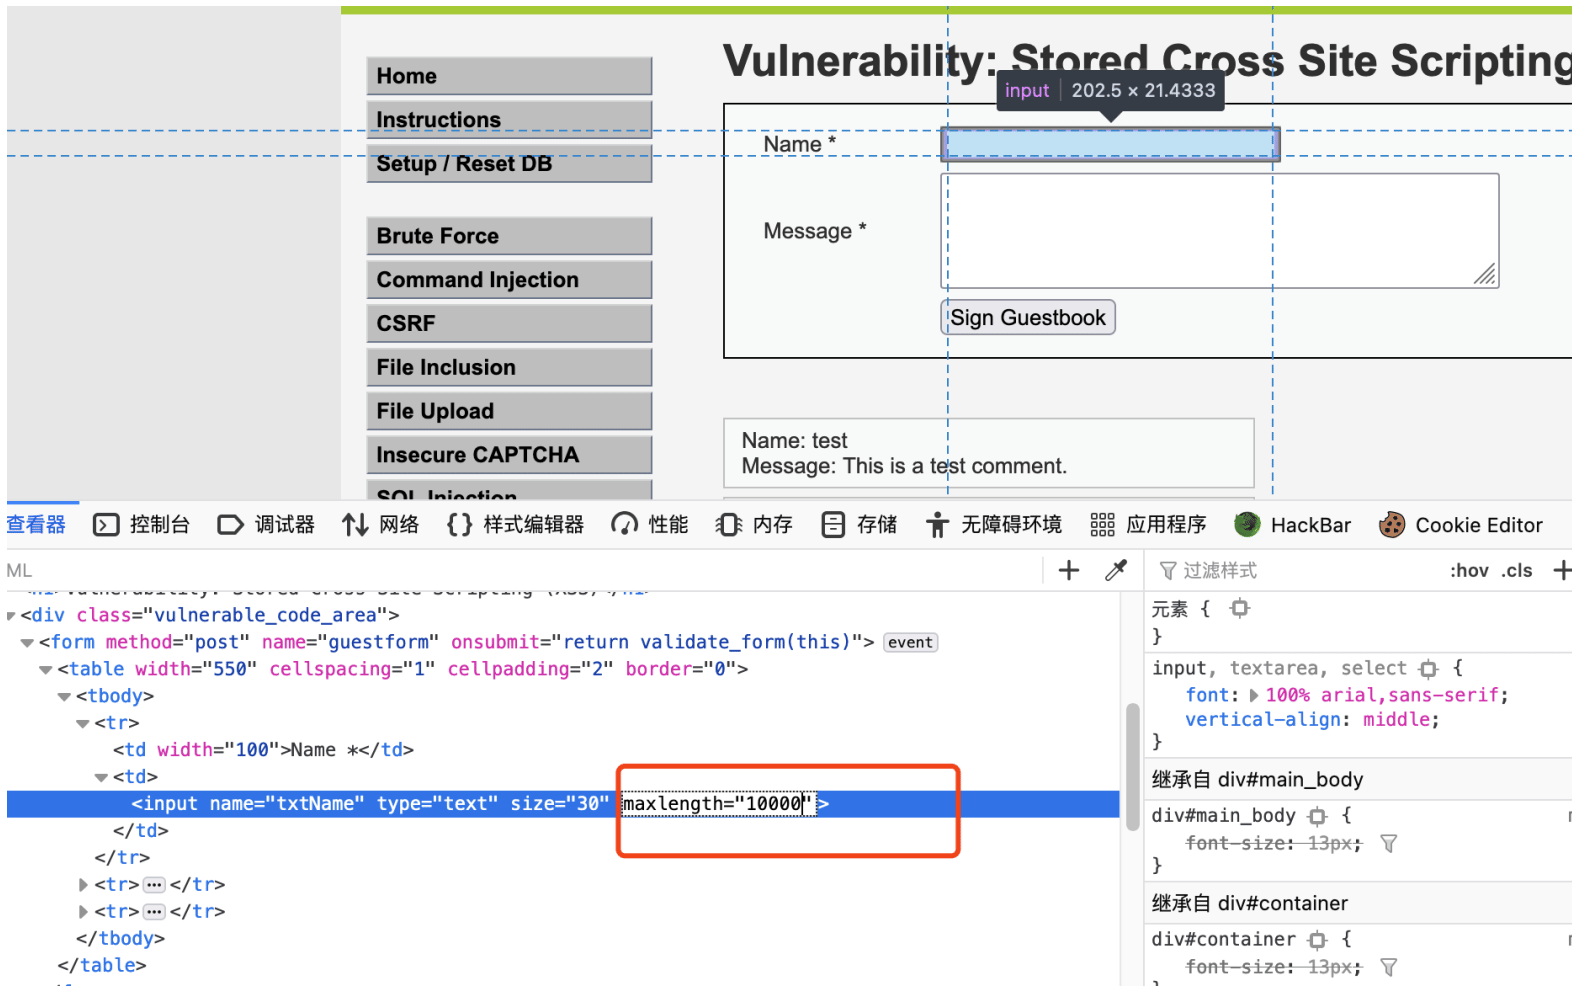Click inside the Message textarea
Image resolution: width=1572 pixels, height=996 pixels.
click(x=1220, y=231)
